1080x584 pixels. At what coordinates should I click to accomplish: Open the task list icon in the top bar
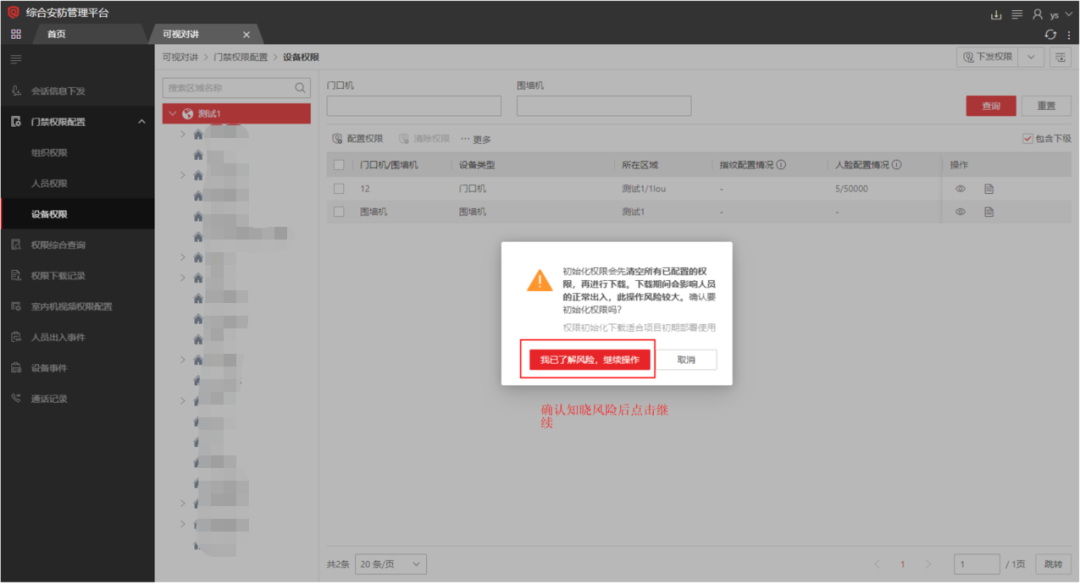pos(1017,14)
